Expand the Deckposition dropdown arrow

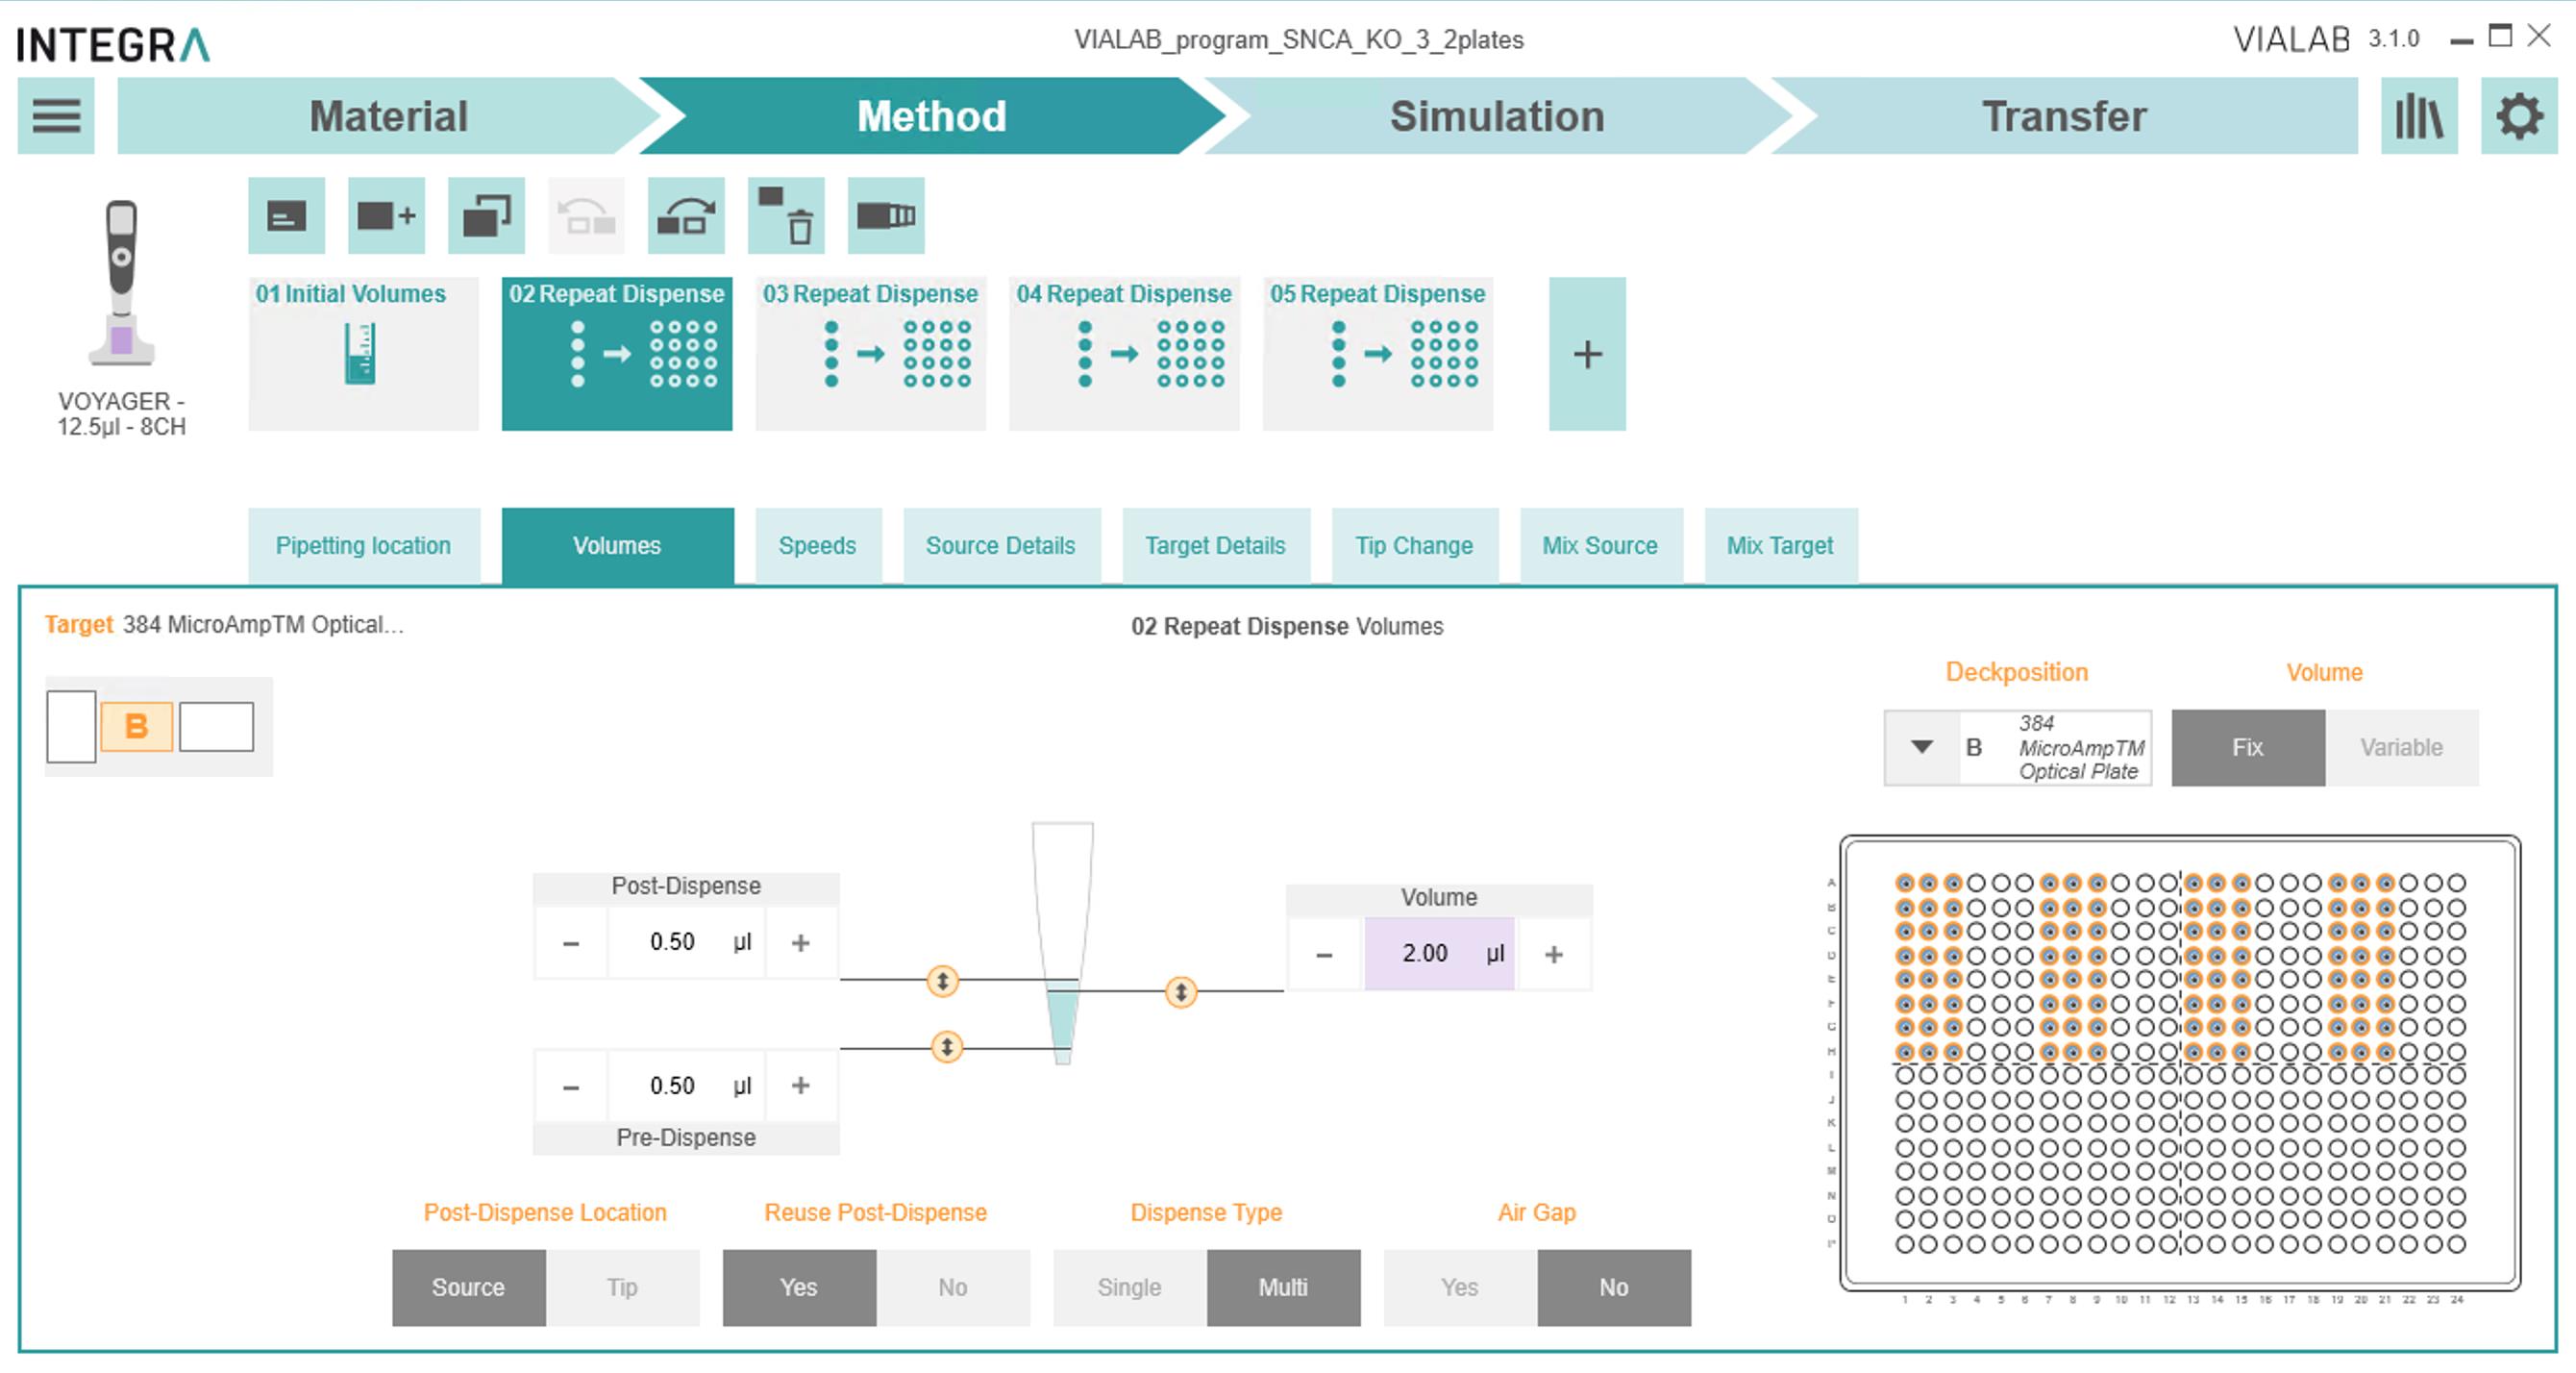(x=1921, y=747)
